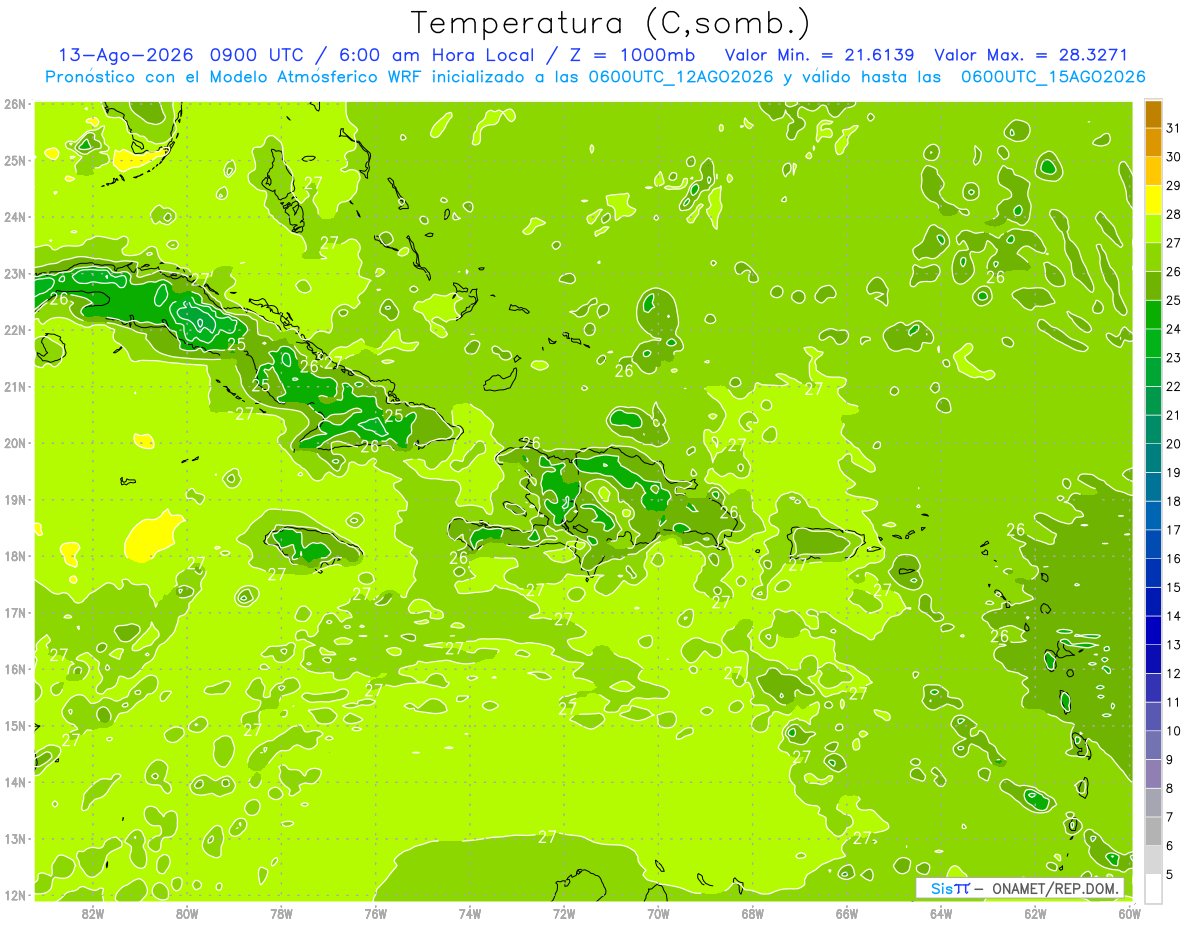Screen dimensions: 1200x927
Task: Click the 12N latitude axis label
Action: [x=14, y=895]
